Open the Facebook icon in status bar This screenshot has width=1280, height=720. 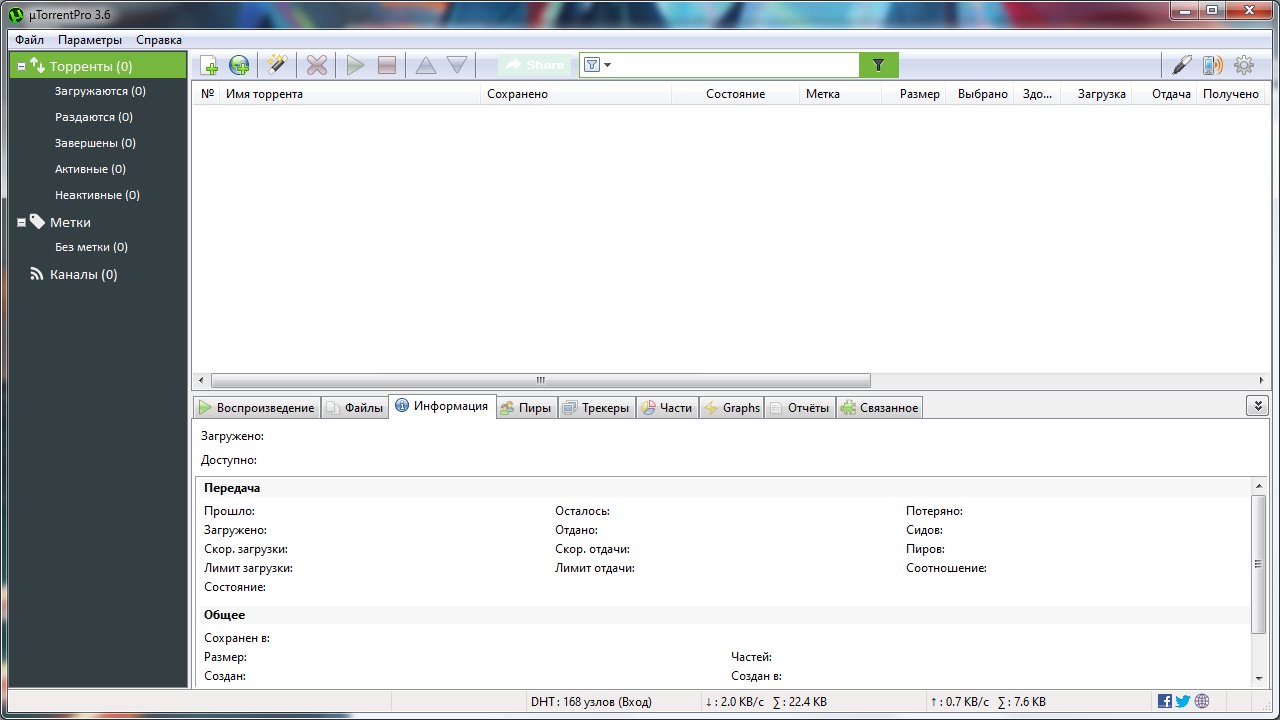tap(1164, 702)
